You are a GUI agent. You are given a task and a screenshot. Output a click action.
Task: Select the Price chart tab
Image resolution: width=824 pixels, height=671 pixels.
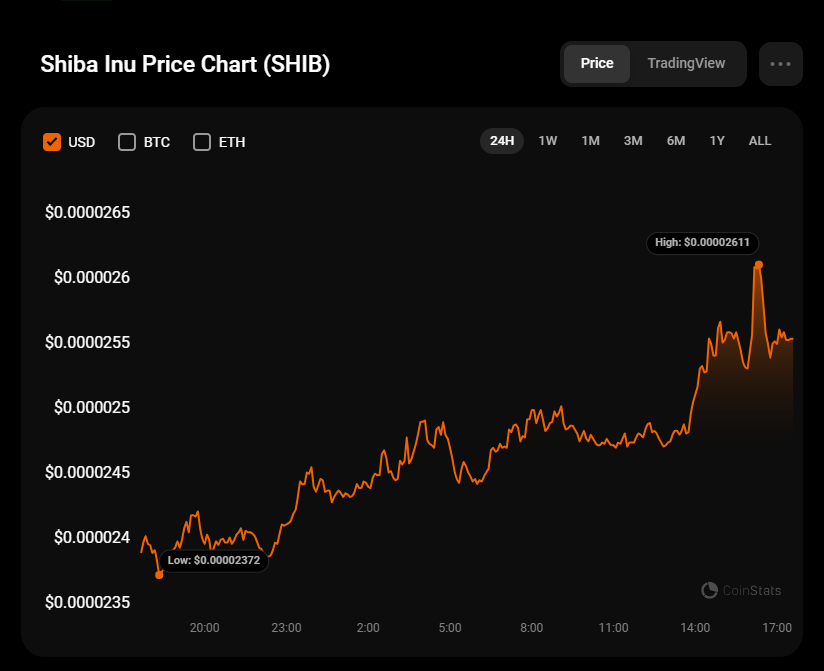click(x=597, y=64)
